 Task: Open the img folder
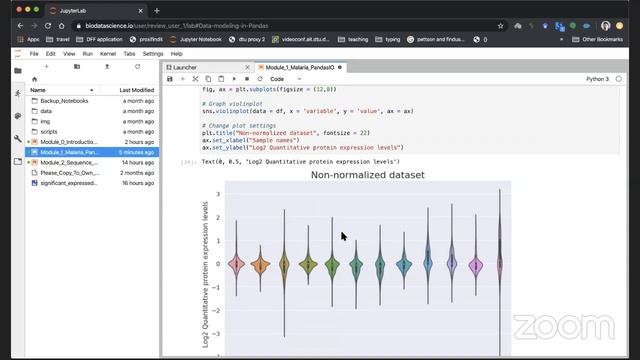point(92,122)
